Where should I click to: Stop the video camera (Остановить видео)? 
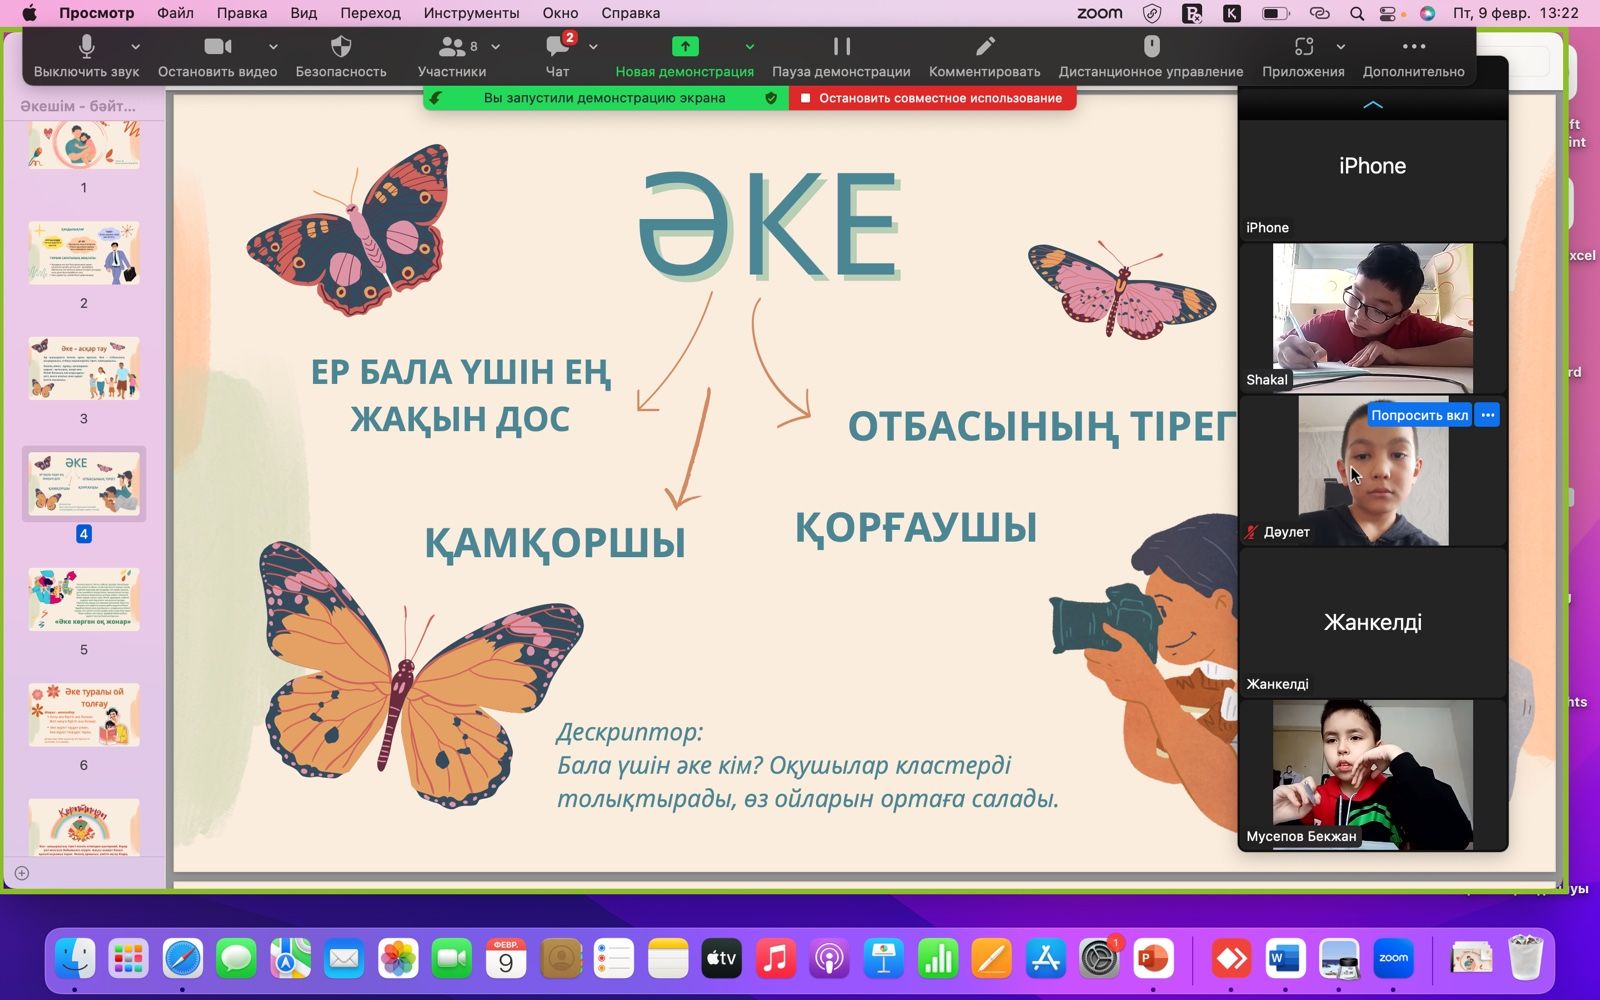217,47
